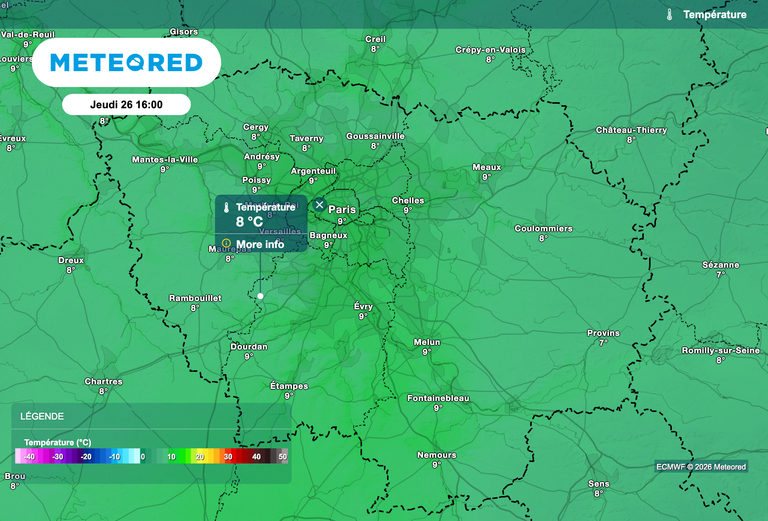Click the Dourdan label
The image size is (768, 521).
[249, 346]
